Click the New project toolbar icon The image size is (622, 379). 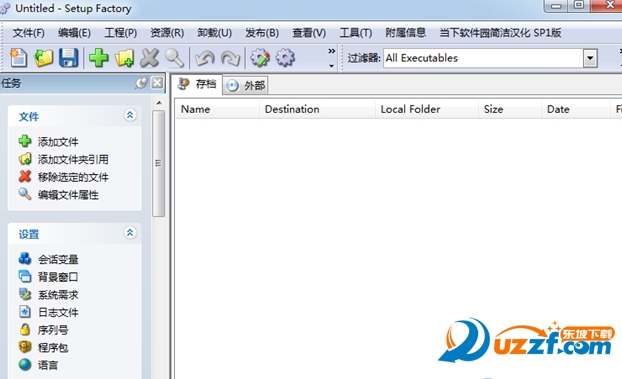[18, 58]
